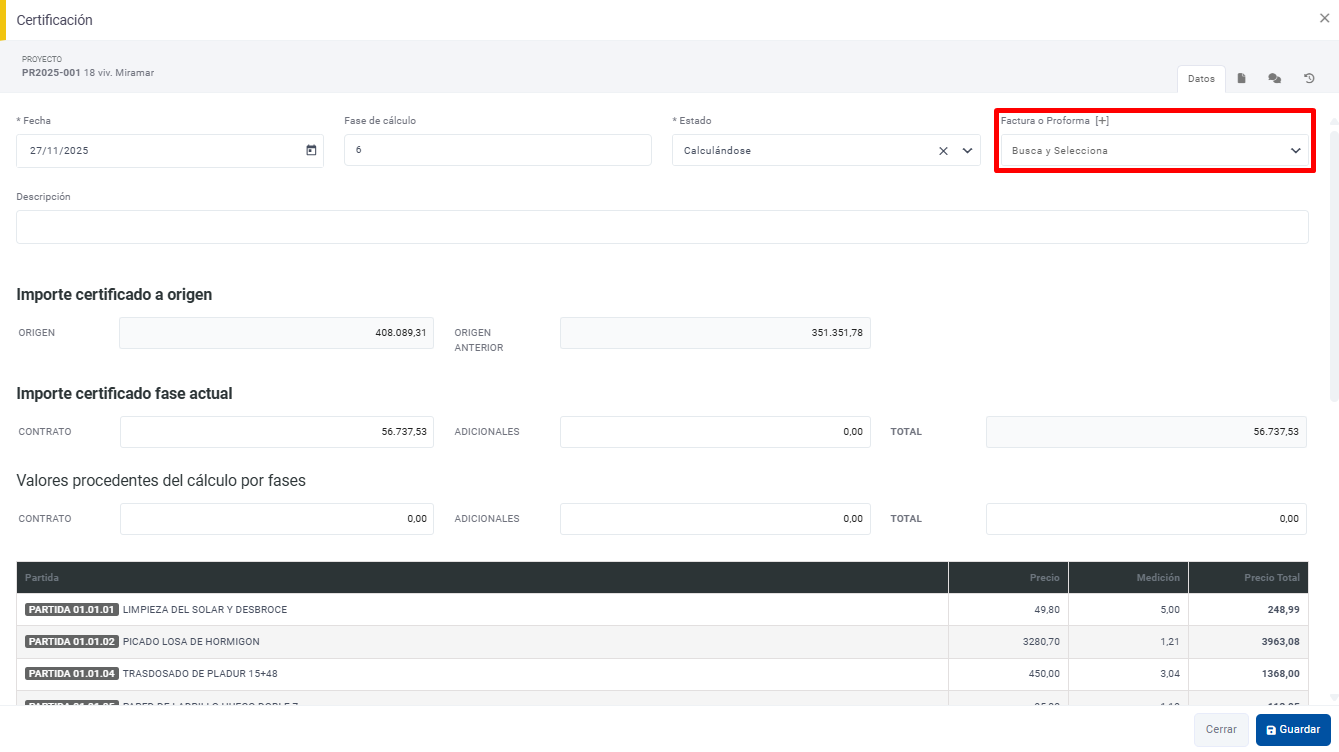Close the Certificación dialog with the X
The width and height of the screenshot is (1339, 752).
[x=1324, y=18]
